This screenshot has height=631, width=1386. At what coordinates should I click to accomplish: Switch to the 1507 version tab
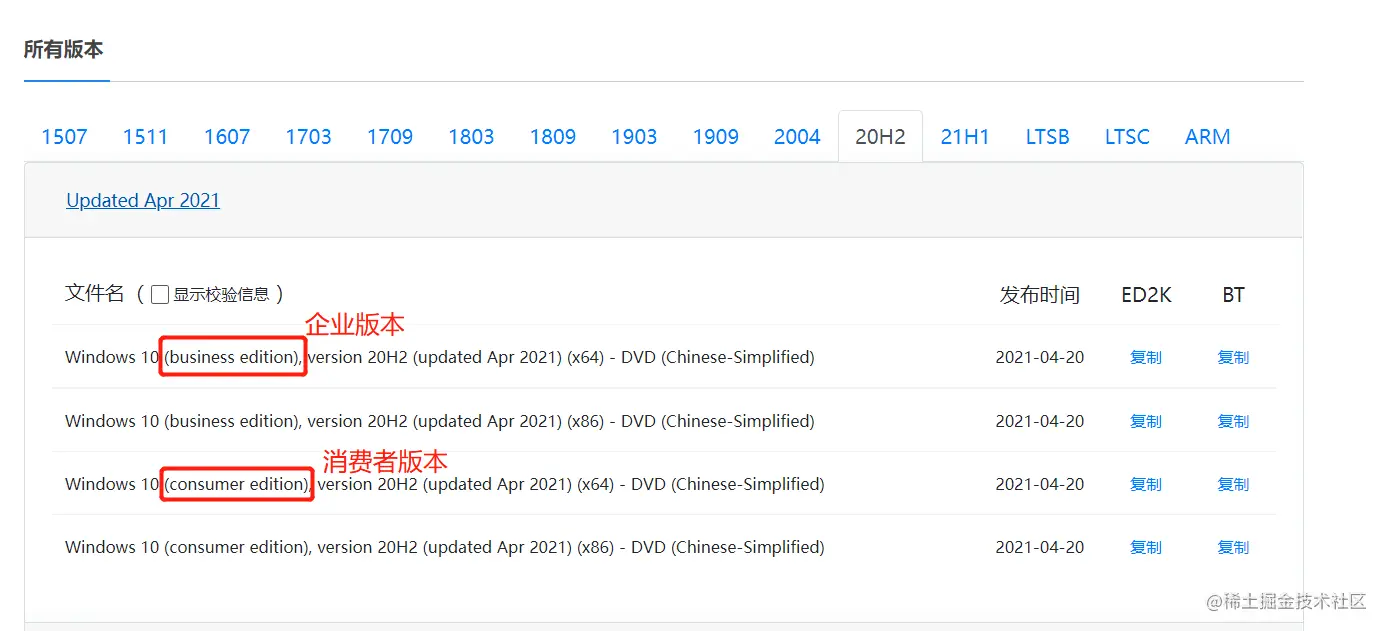(x=64, y=137)
